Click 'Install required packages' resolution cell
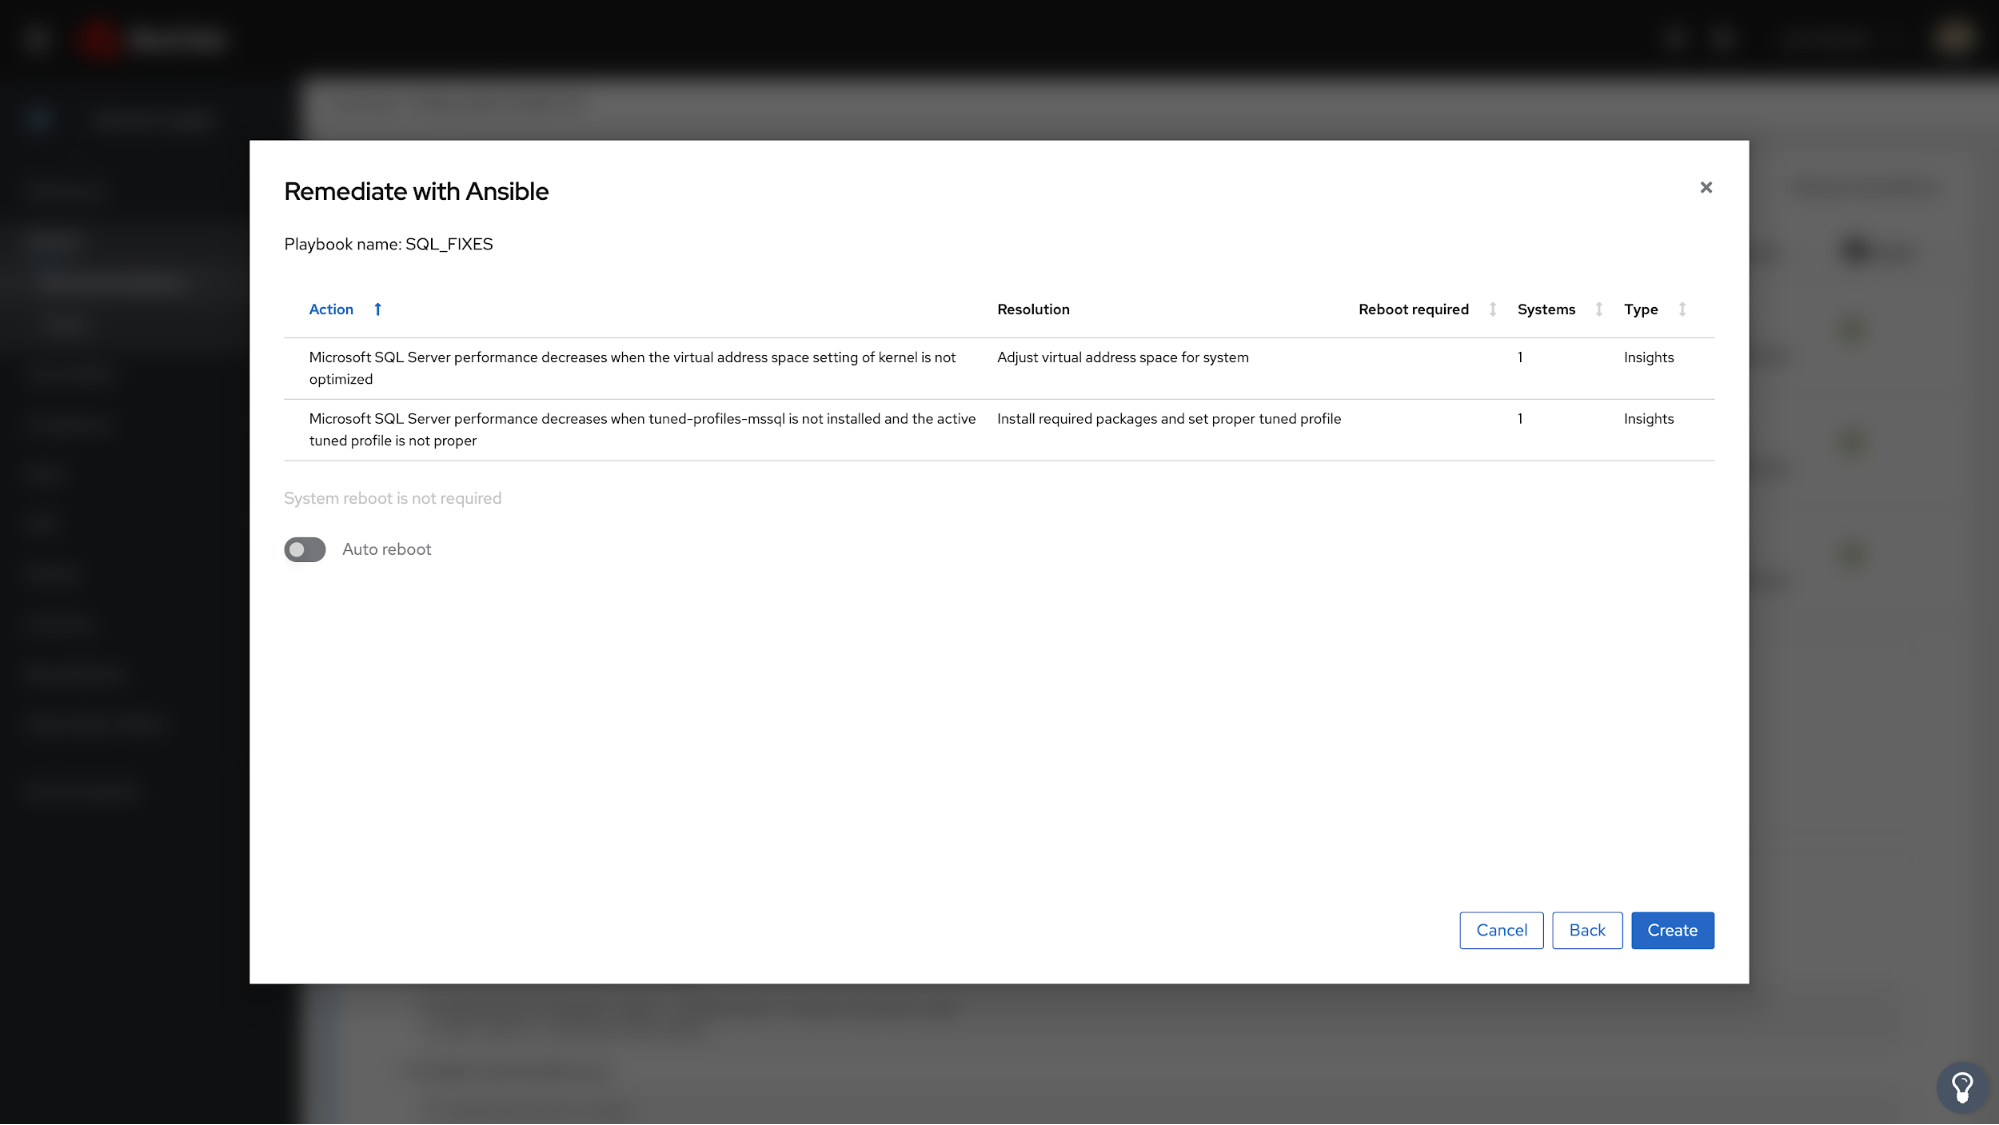Viewport: 1999px width, 1125px height. (x=1168, y=419)
